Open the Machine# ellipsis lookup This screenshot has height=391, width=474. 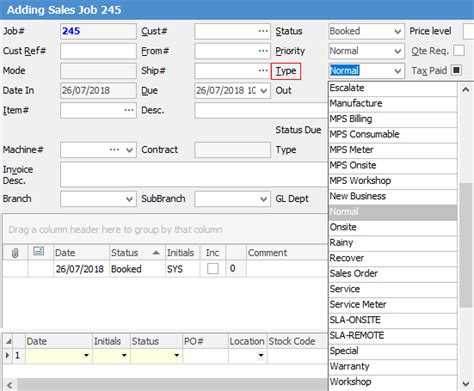(x=114, y=150)
